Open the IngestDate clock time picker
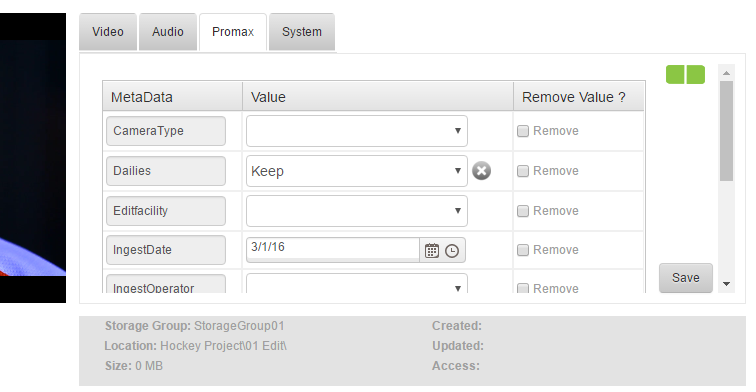Viewport: 756px width, 392px height. [452, 251]
